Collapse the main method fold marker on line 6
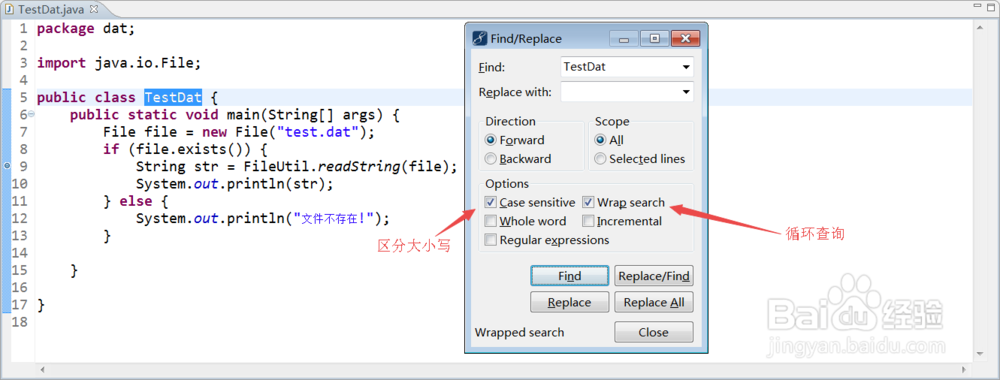1000x380 pixels. [31, 114]
